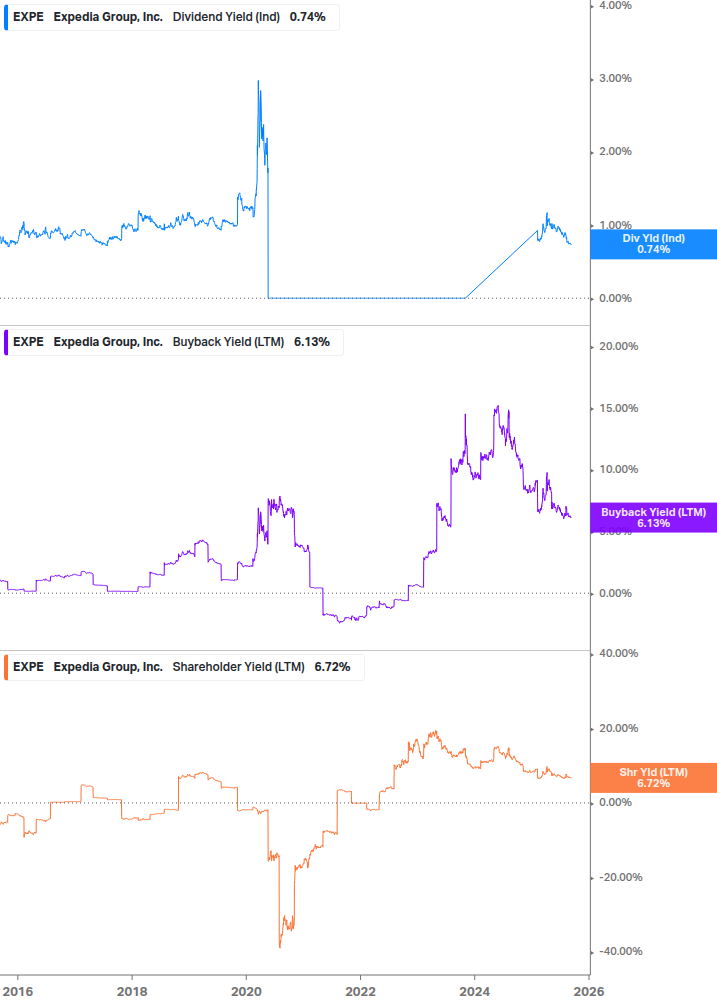
Task: Click the Dividend Yield (Ind) legend label
Action: 226,17
